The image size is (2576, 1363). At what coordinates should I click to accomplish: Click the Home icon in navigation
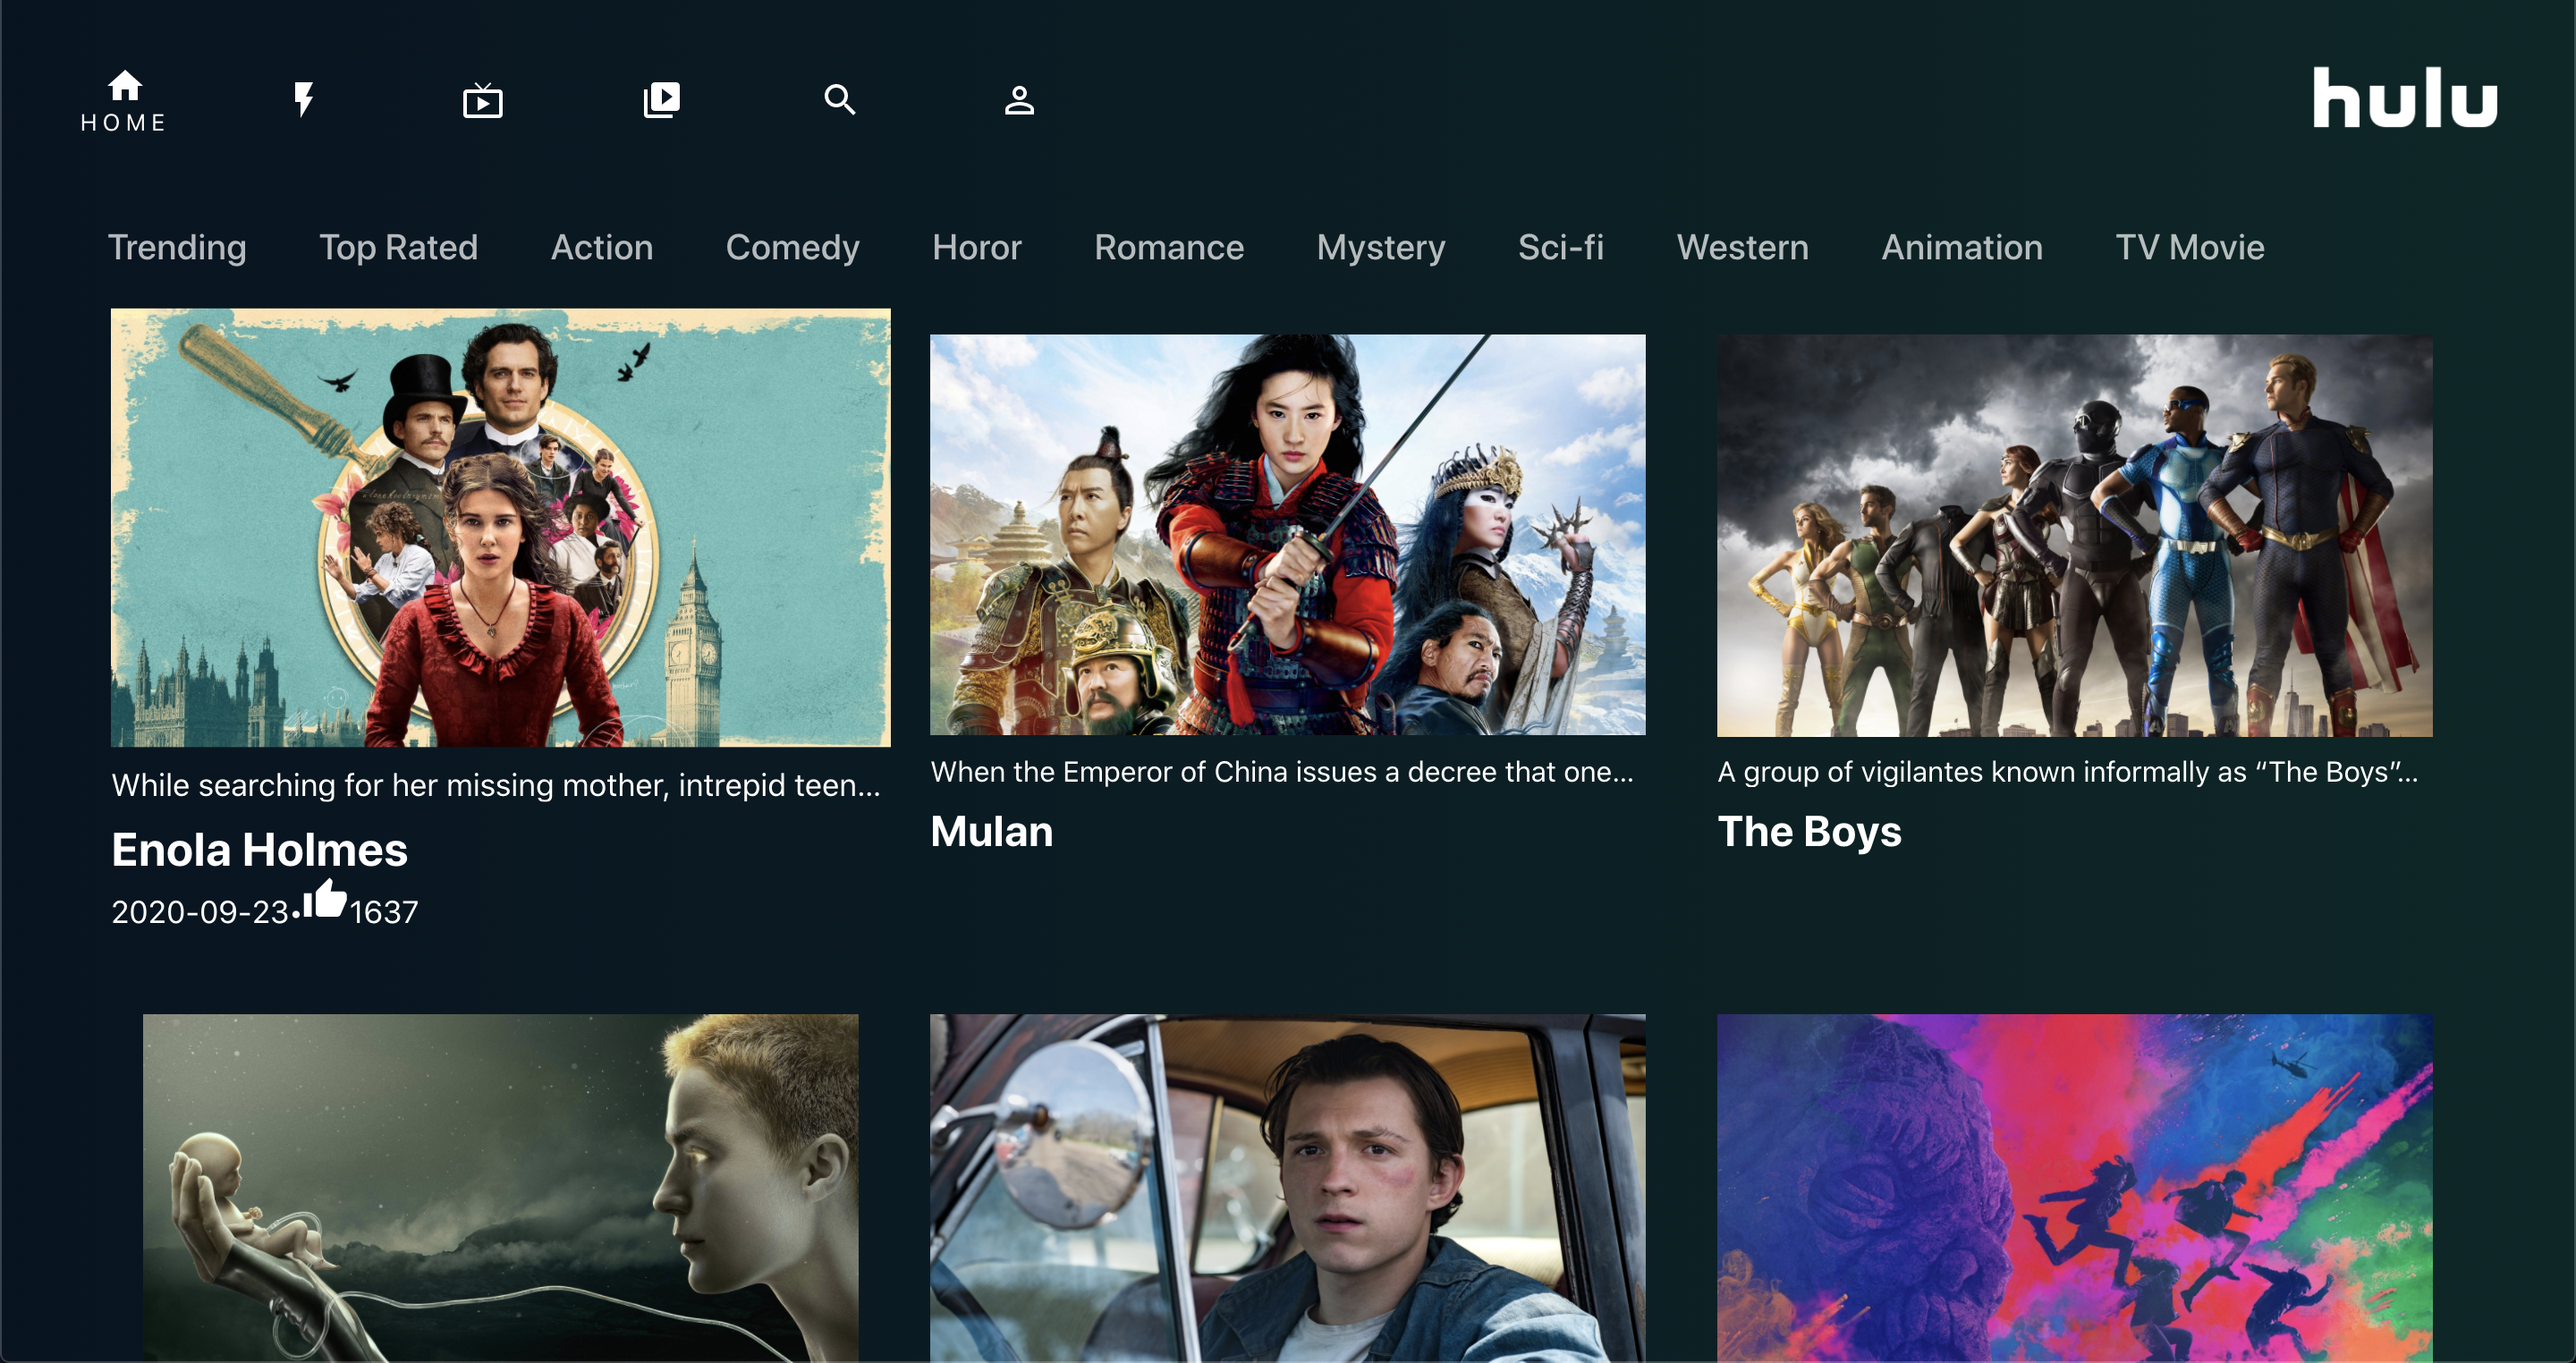(x=124, y=87)
